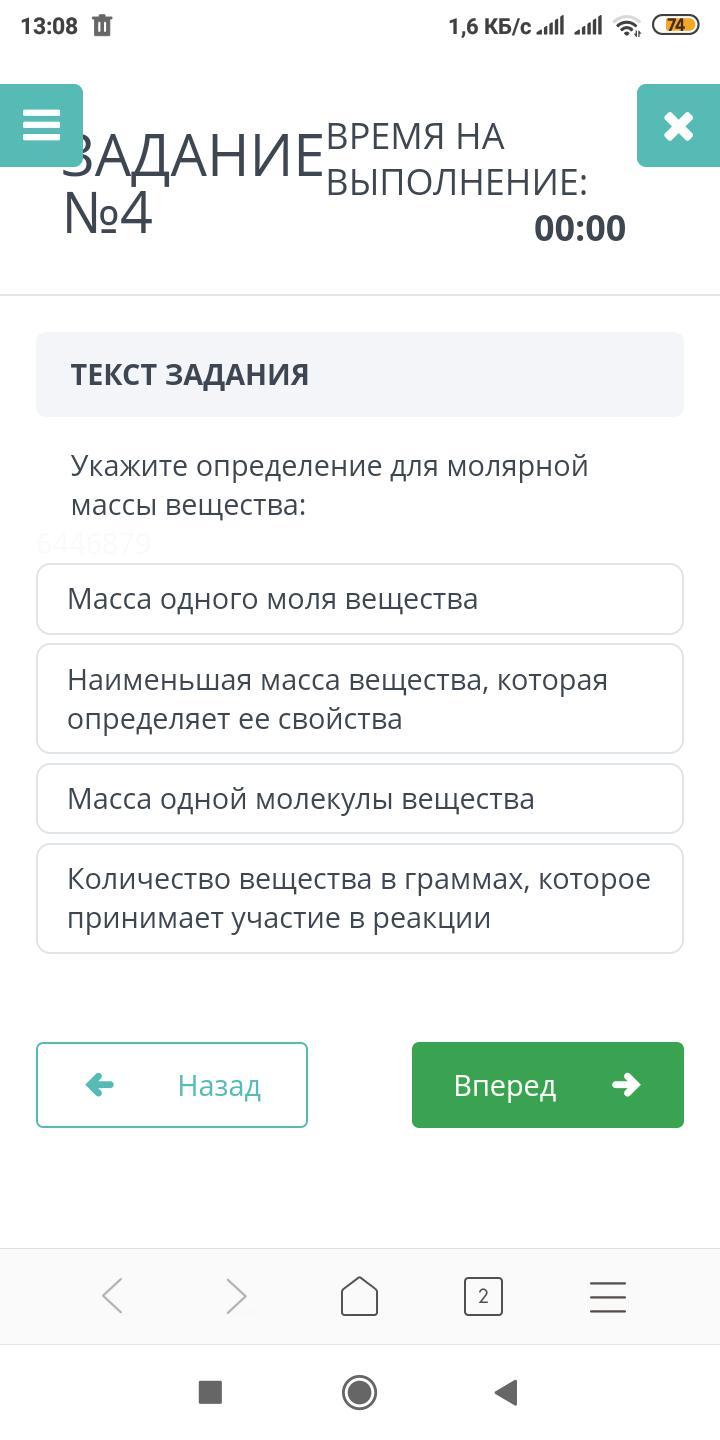The height and width of the screenshot is (1440, 720).
Task: Go to the browser home page icon
Action: coord(359,1296)
